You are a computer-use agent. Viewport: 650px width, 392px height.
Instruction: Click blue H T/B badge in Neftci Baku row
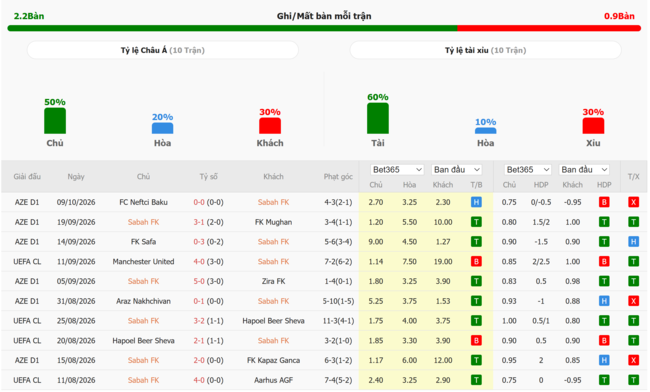pyautogui.click(x=476, y=202)
